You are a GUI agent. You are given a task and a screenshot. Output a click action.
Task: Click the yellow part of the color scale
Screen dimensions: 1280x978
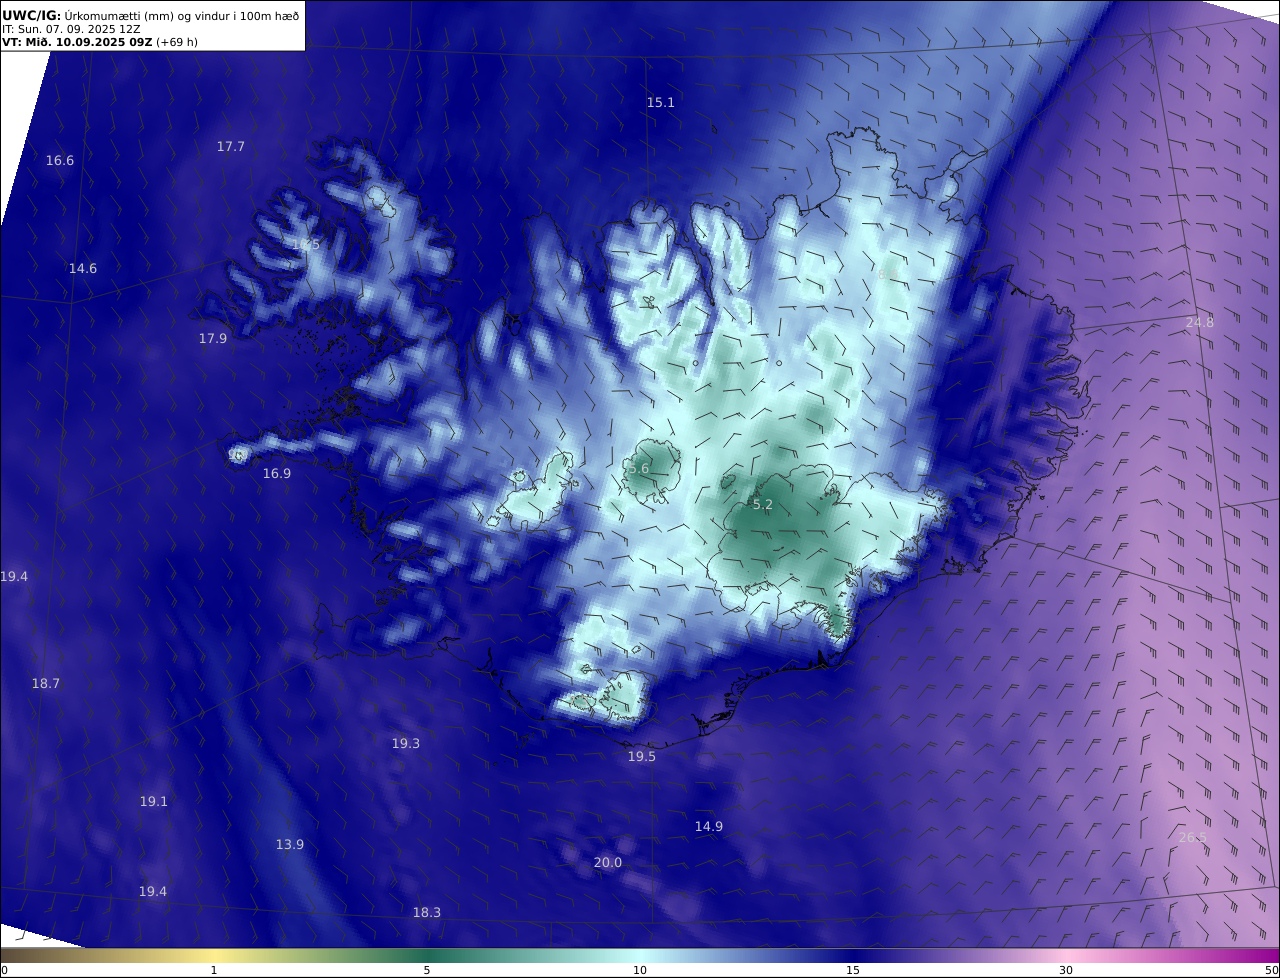[215, 956]
